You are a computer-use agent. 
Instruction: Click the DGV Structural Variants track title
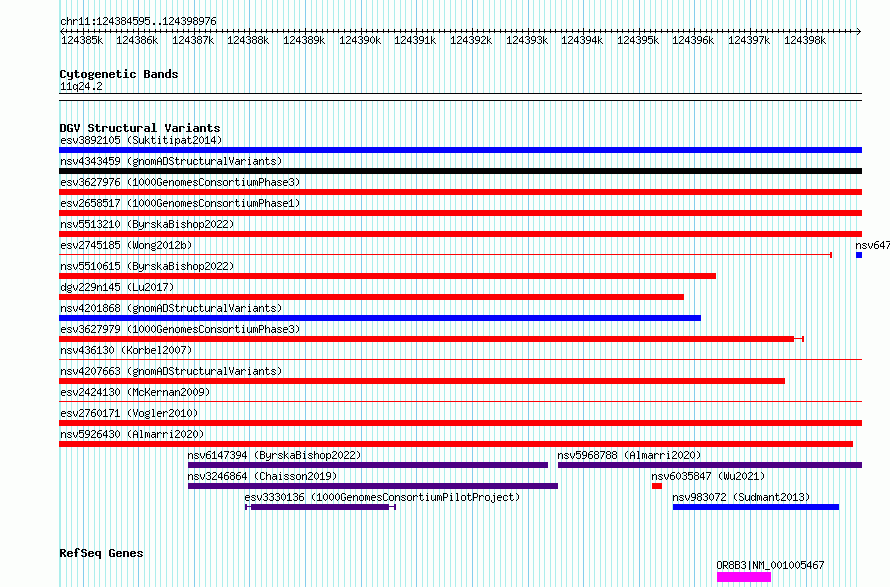click(x=140, y=128)
